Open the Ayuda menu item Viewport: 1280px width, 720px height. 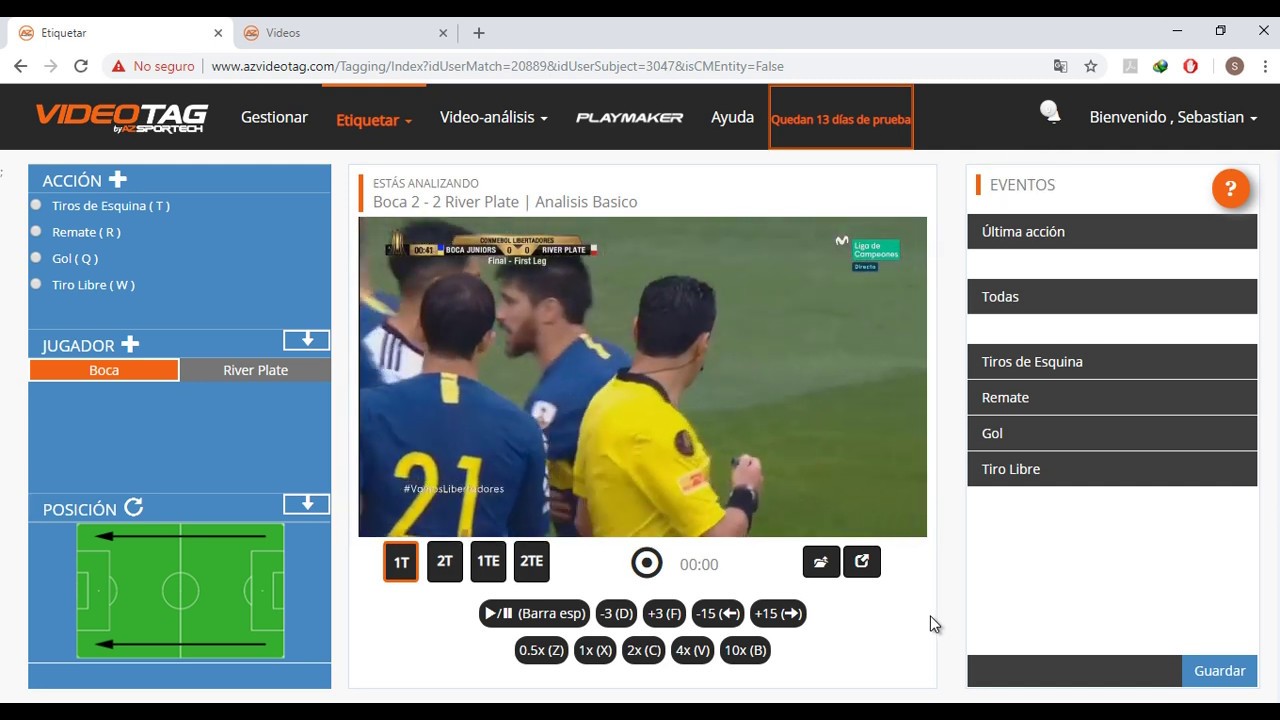pos(732,117)
